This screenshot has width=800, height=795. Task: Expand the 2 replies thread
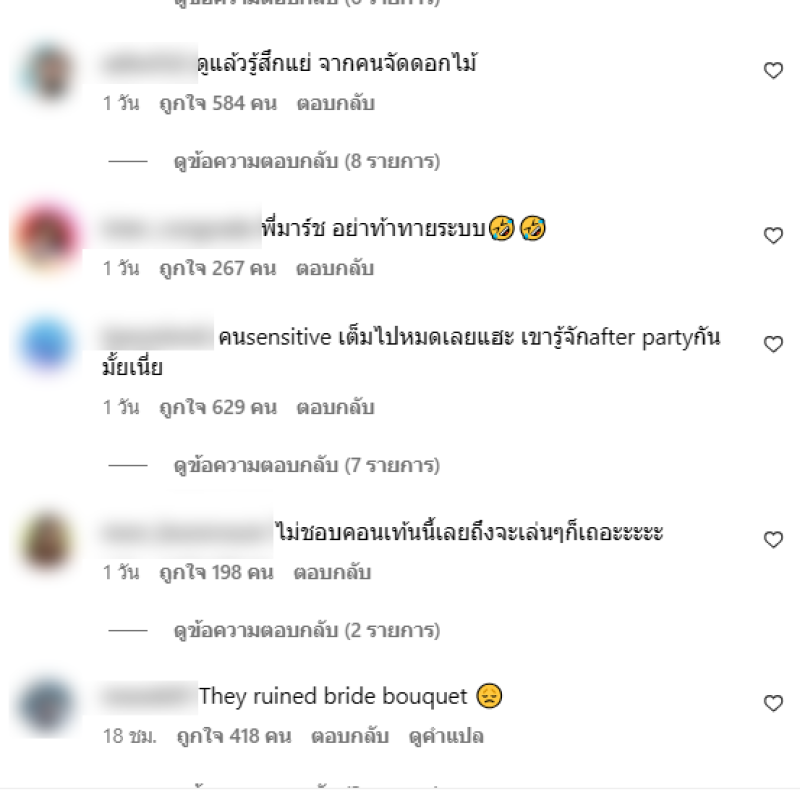pyautogui.click(x=307, y=631)
